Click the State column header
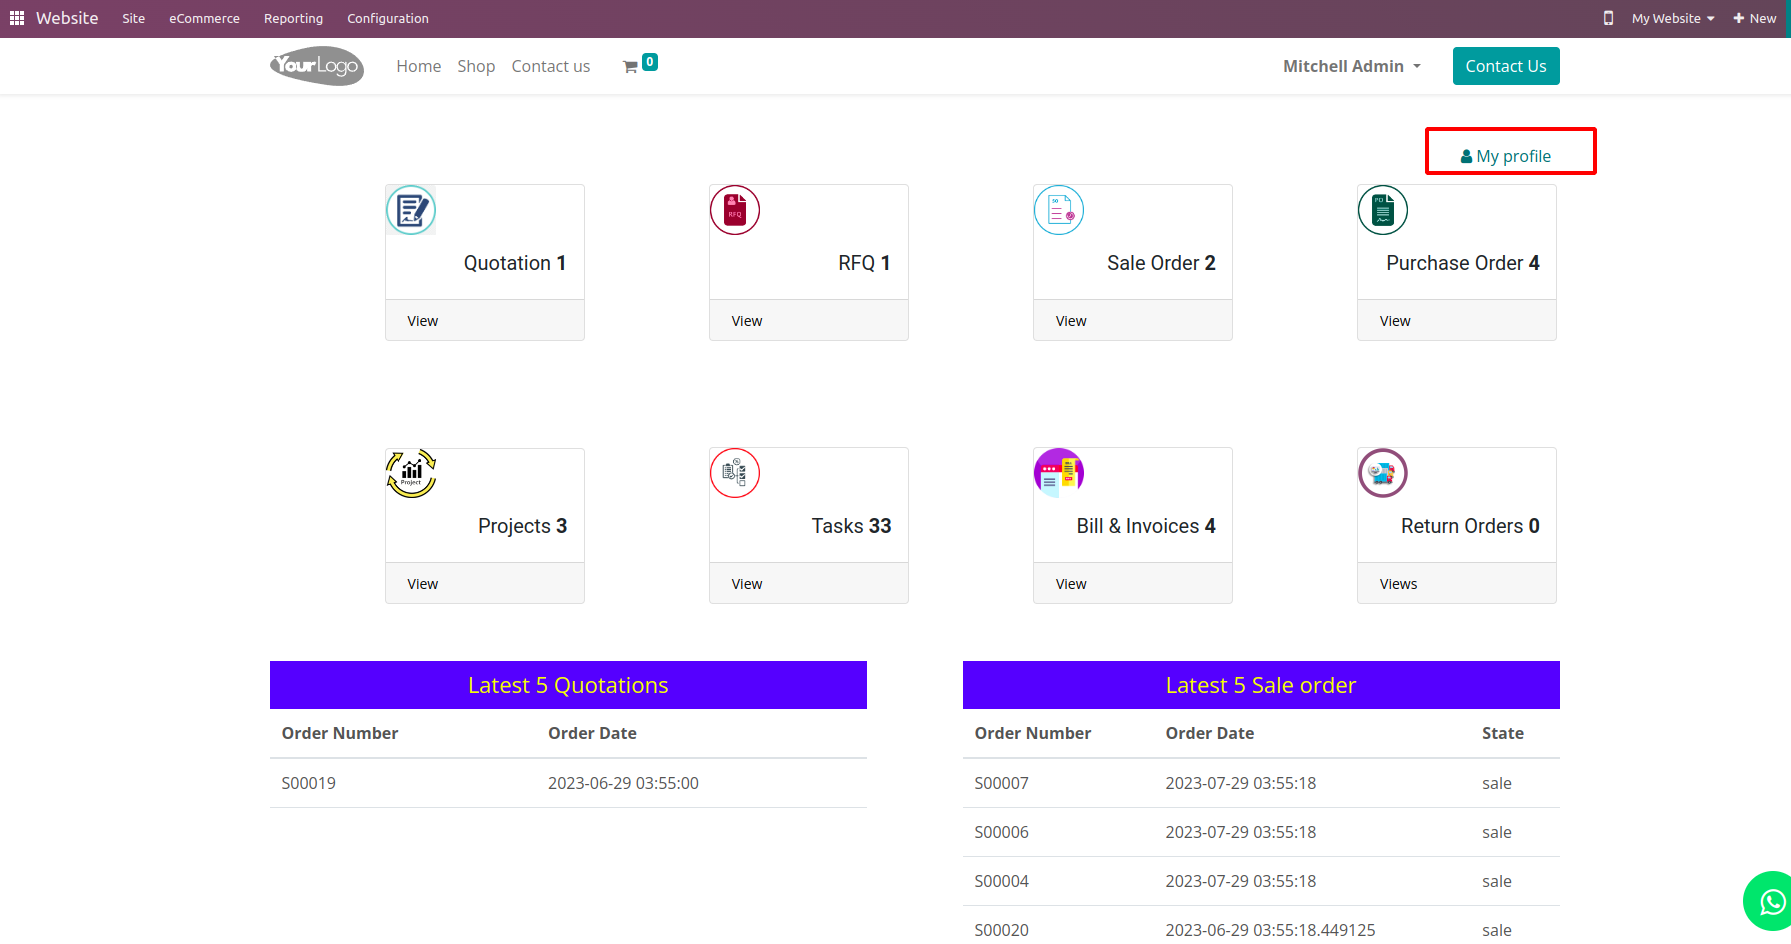1791x944 pixels. (1503, 733)
